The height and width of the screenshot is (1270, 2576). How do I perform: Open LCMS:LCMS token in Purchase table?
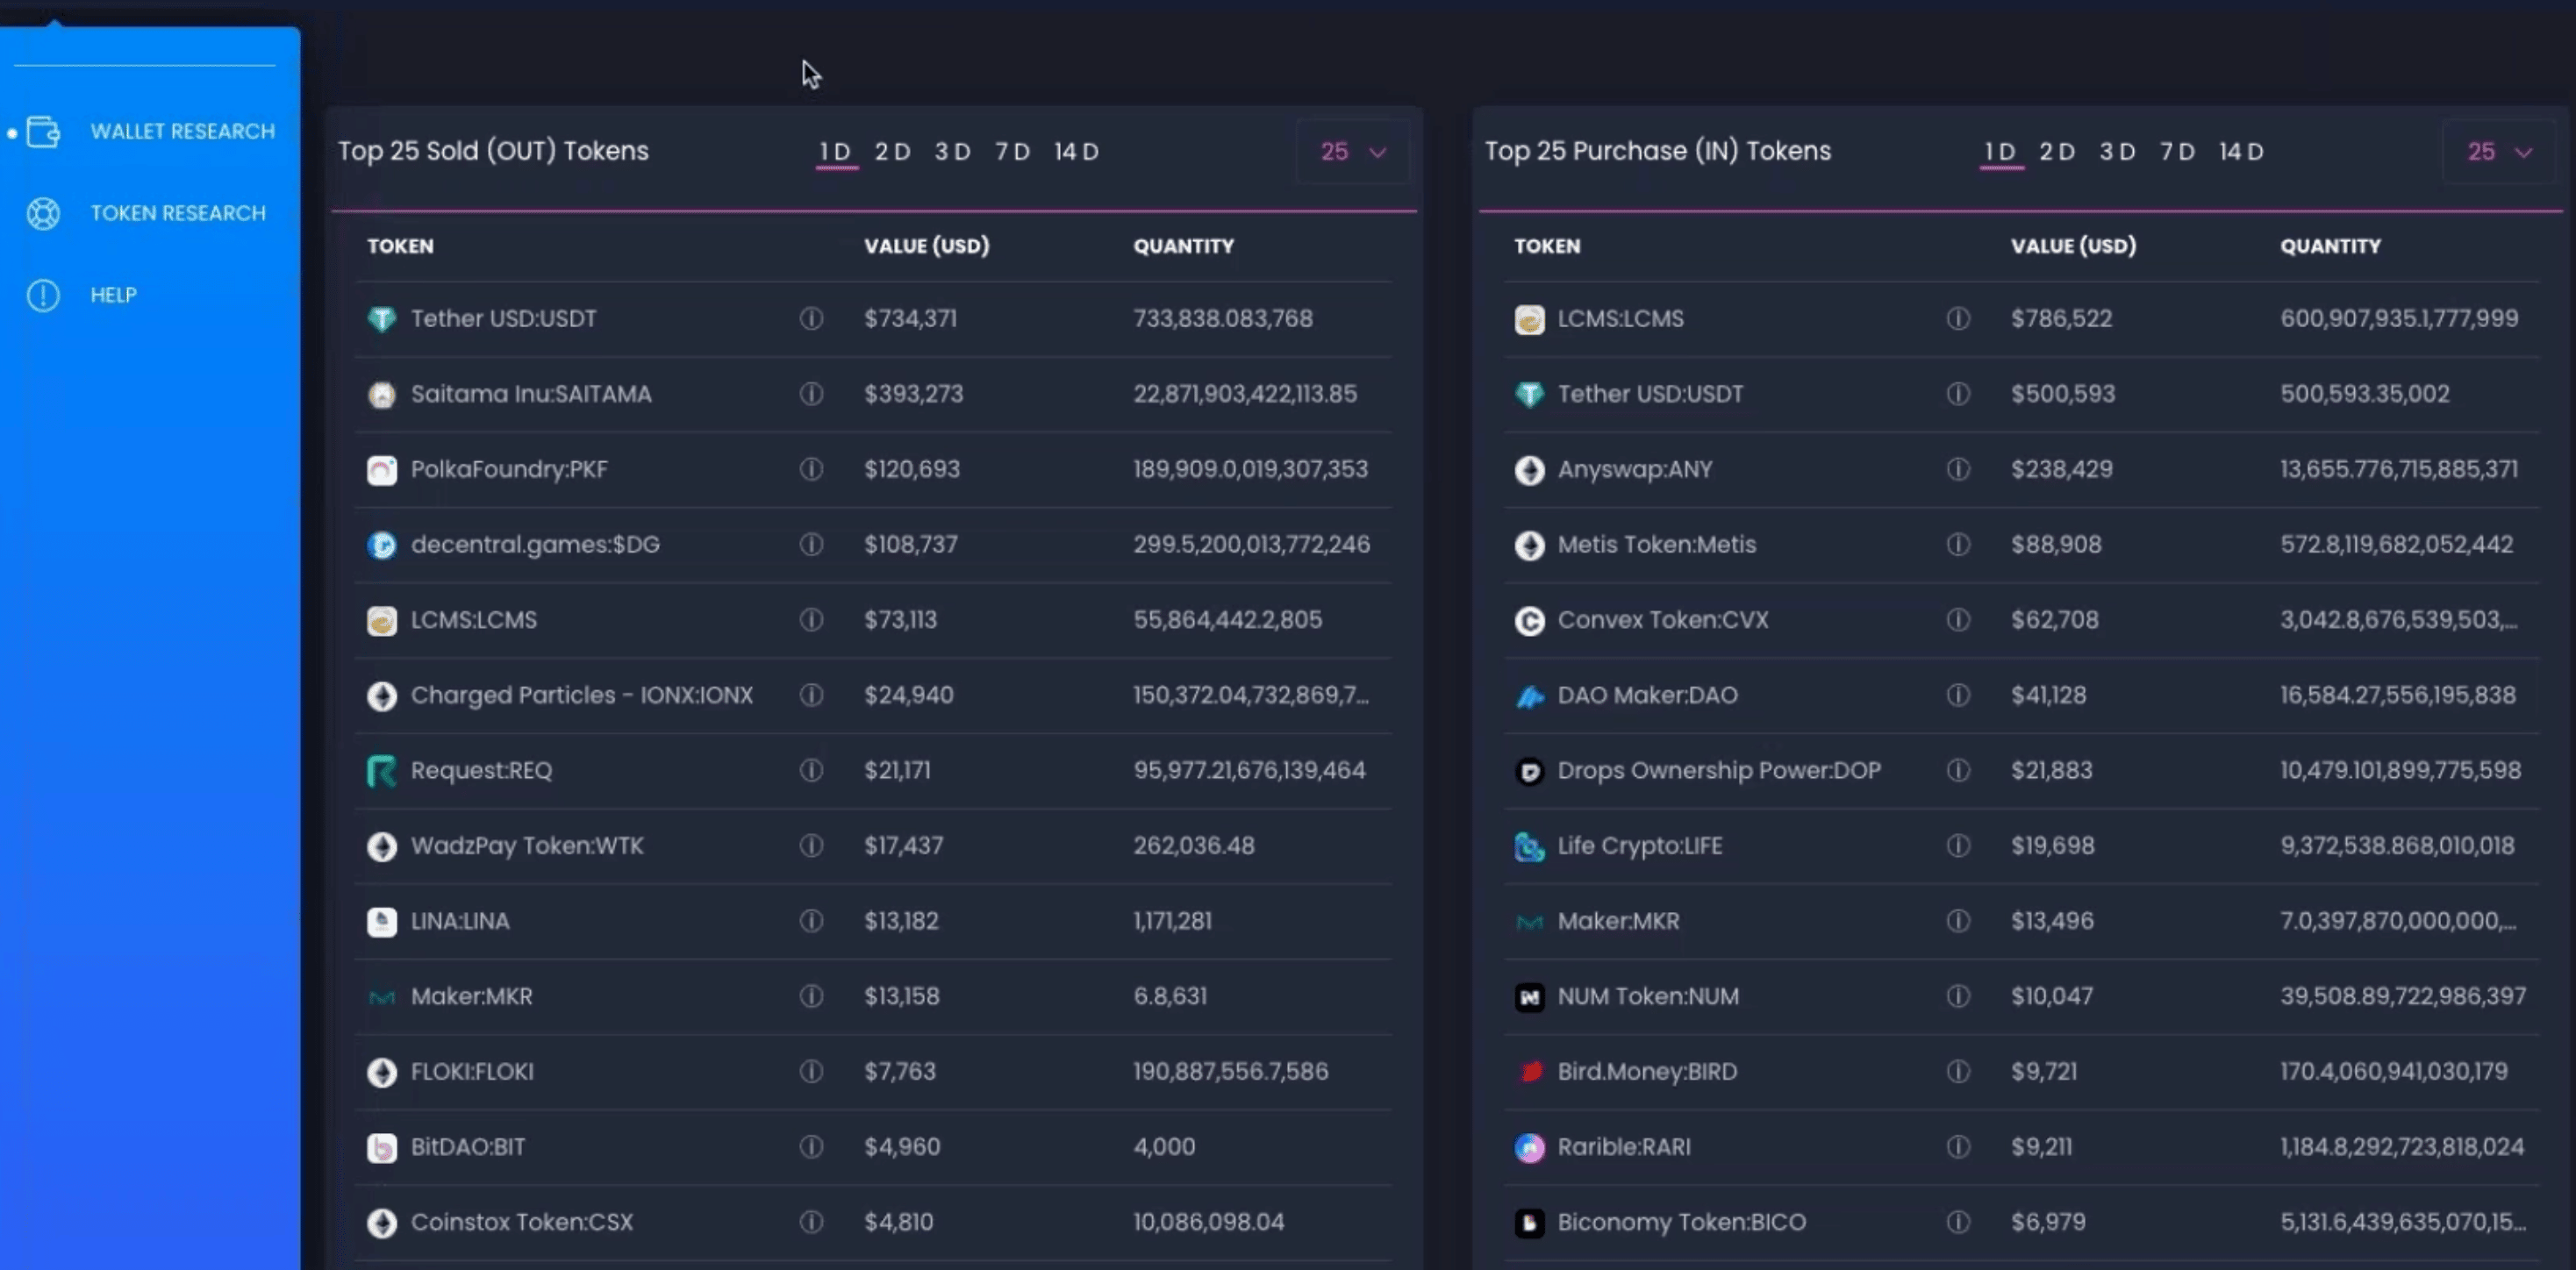(1620, 319)
